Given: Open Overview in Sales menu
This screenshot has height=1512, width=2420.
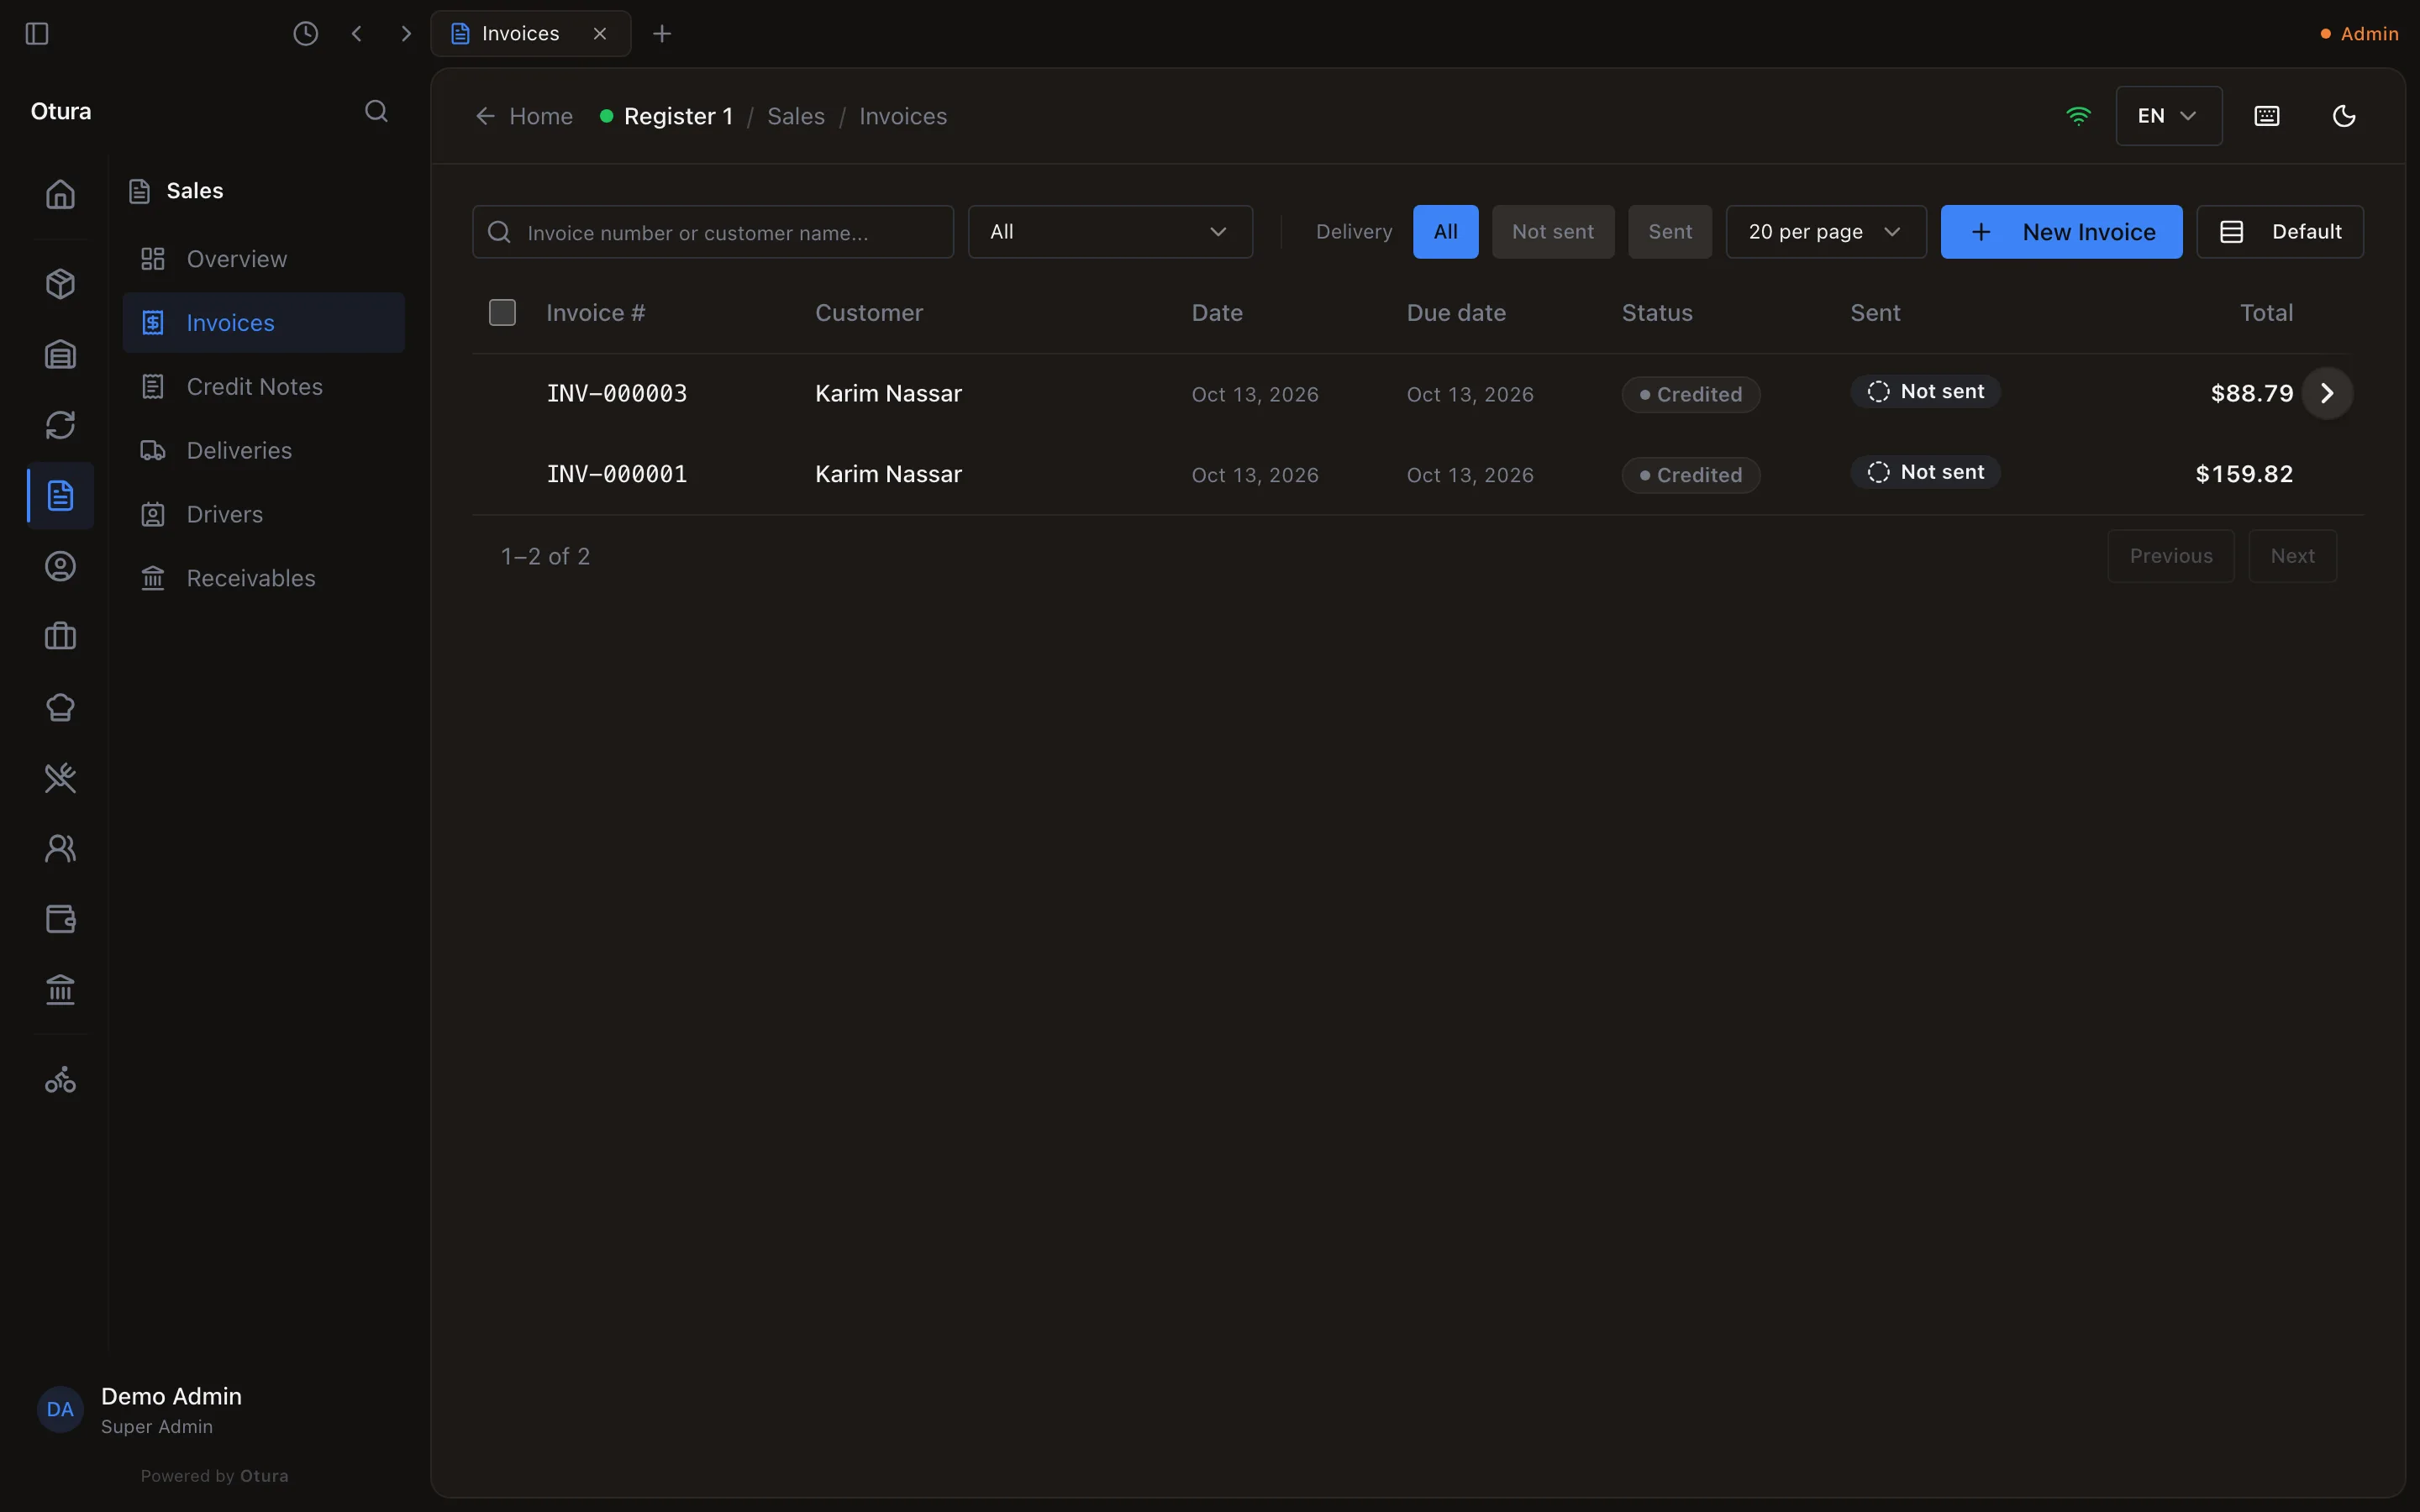Looking at the screenshot, I should tap(264, 259).
